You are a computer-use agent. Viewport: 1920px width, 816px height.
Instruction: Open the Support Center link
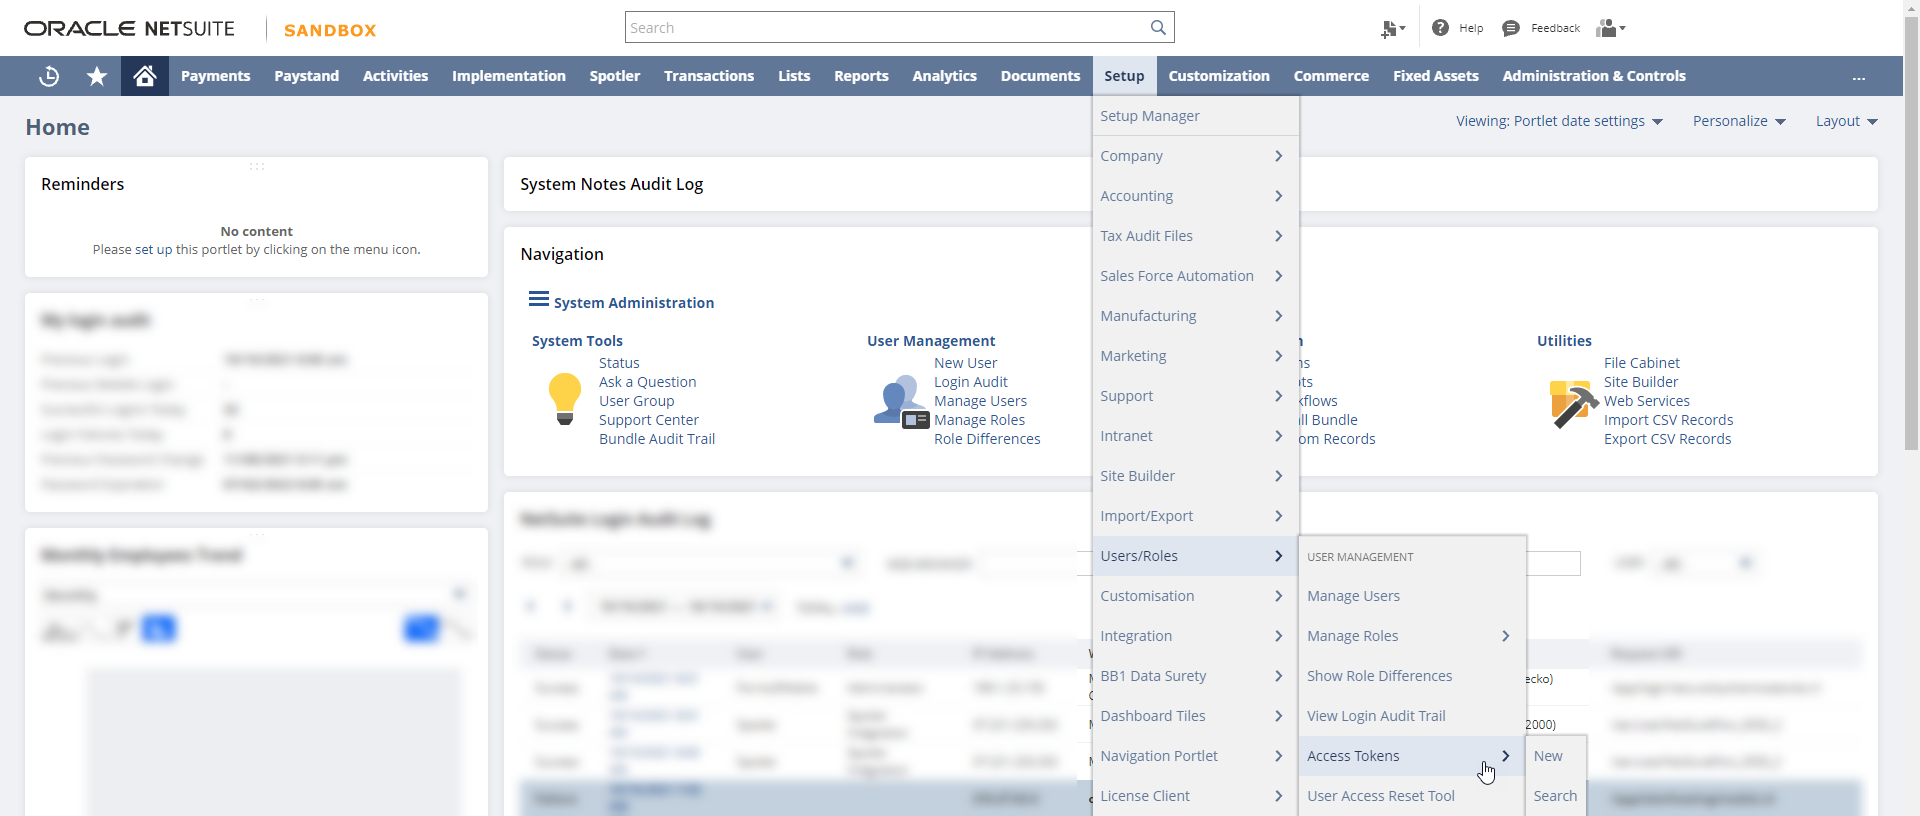pos(649,420)
